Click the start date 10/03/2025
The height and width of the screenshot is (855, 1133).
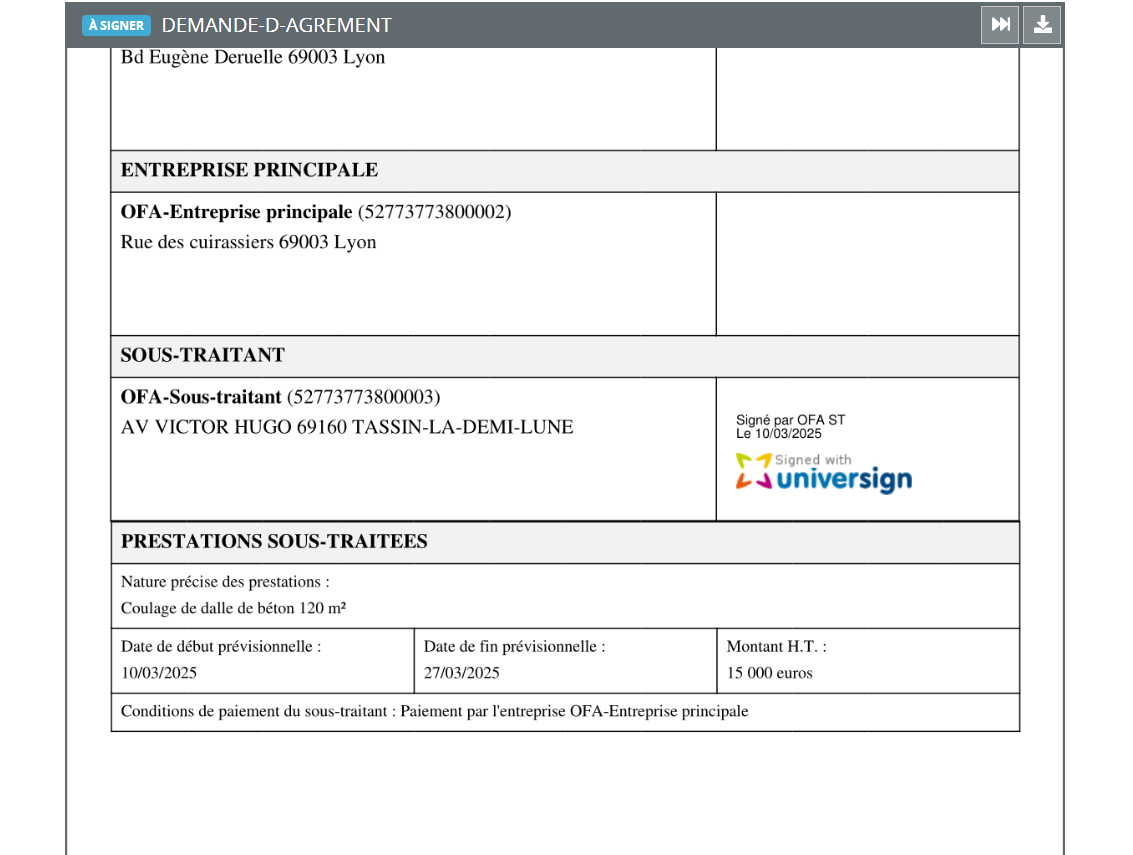(x=159, y=673)
